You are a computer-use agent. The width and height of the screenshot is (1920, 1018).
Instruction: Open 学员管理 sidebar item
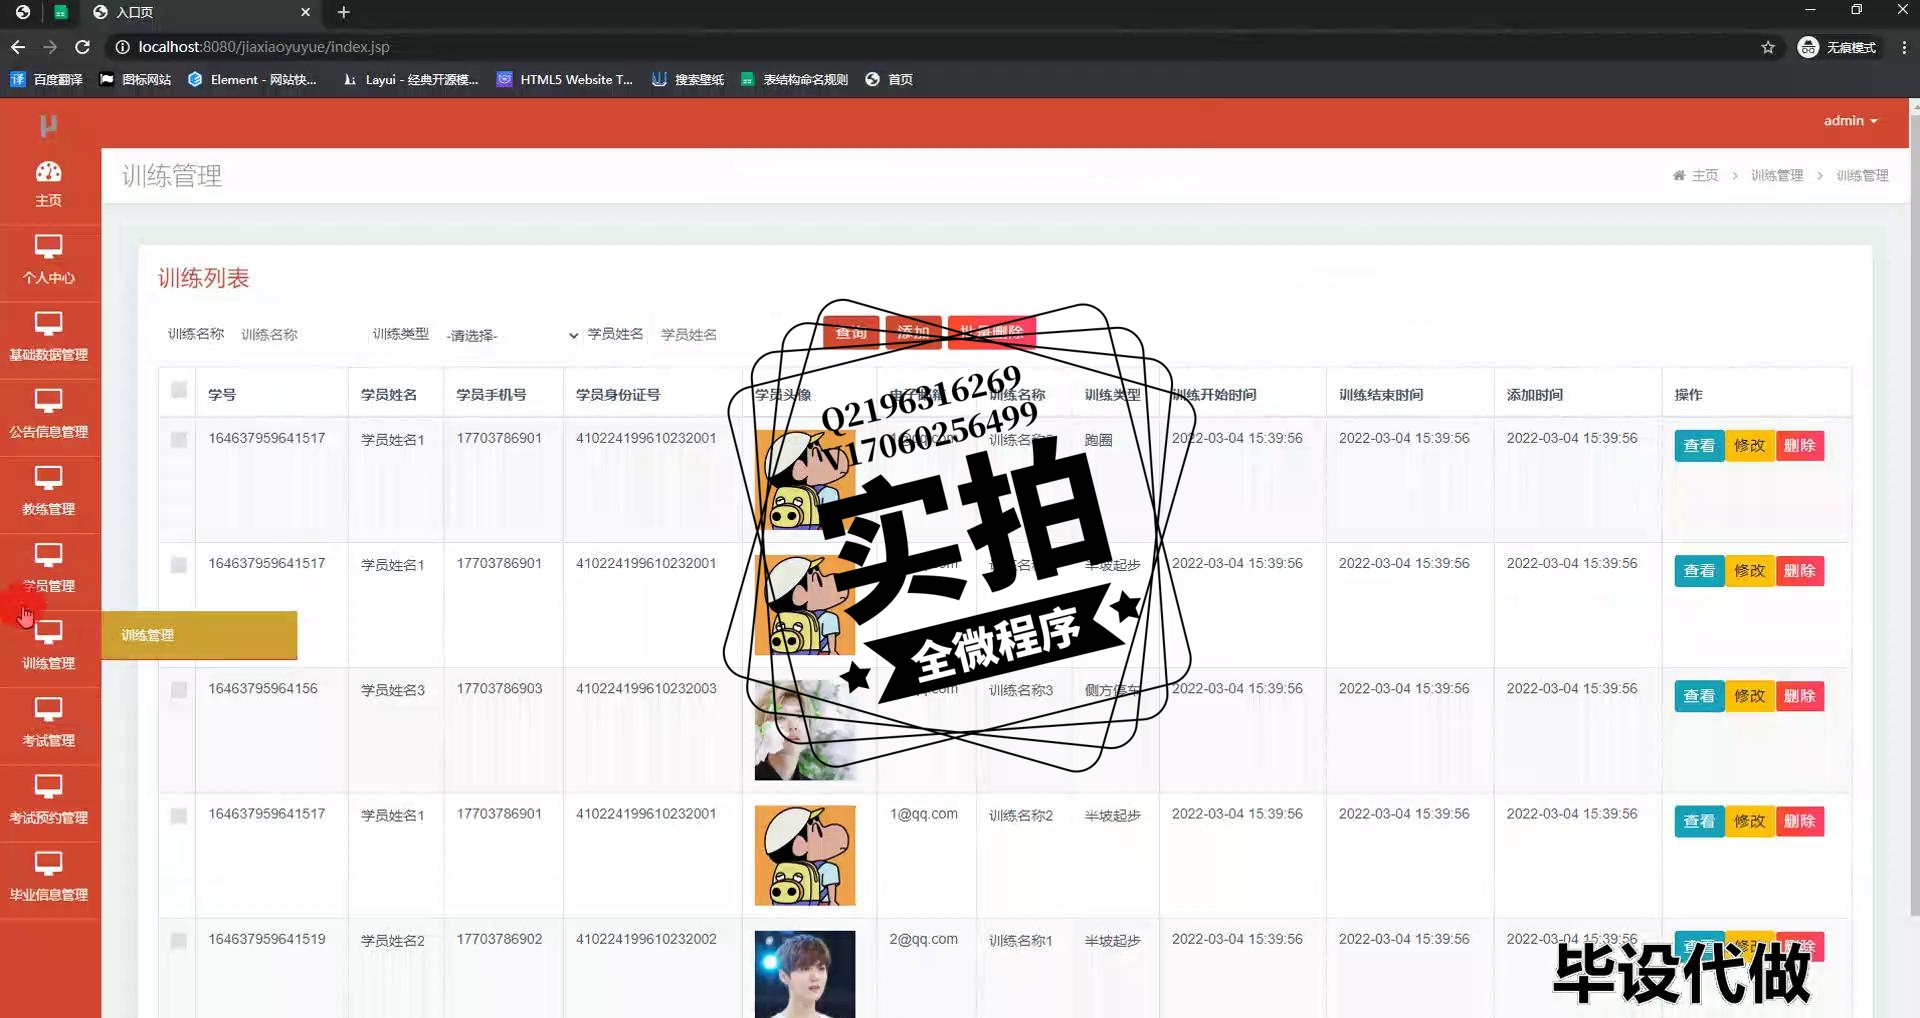[x=49, y=570]
